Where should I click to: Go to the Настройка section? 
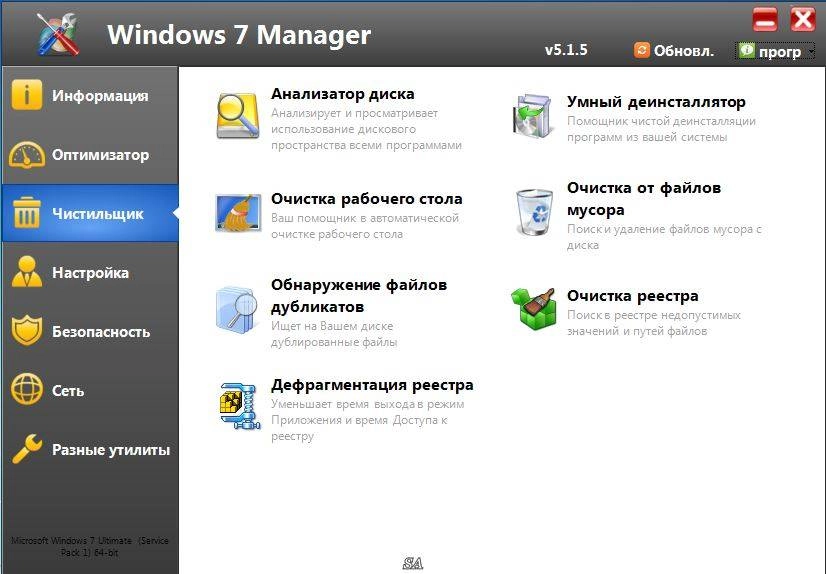click(x=90, y=272)
